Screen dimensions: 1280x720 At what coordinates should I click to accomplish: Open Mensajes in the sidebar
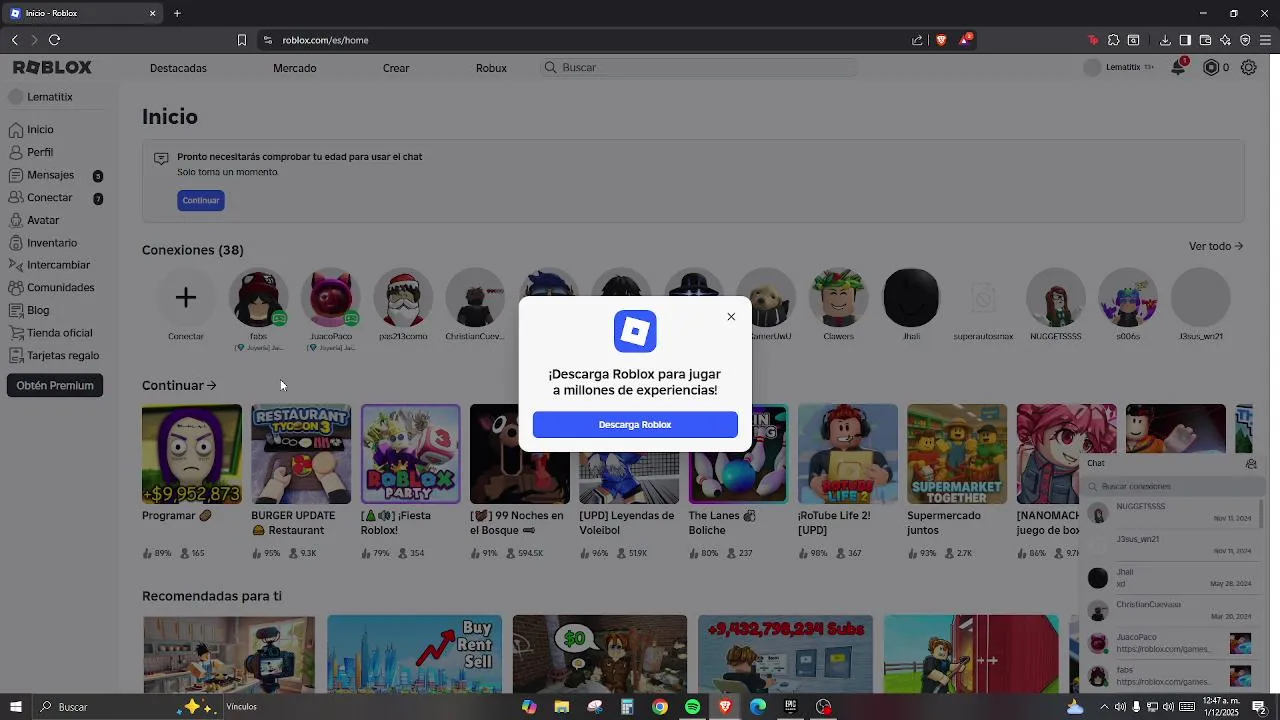tap(50, 175)
